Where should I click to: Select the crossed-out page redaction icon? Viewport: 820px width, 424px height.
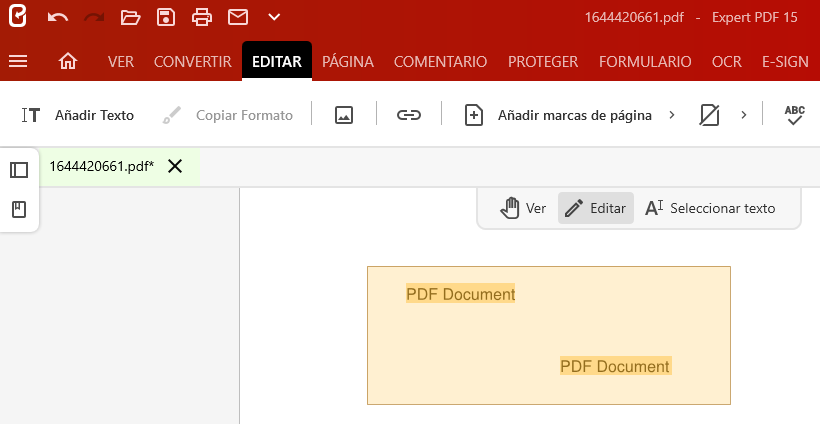pos(709,115)
